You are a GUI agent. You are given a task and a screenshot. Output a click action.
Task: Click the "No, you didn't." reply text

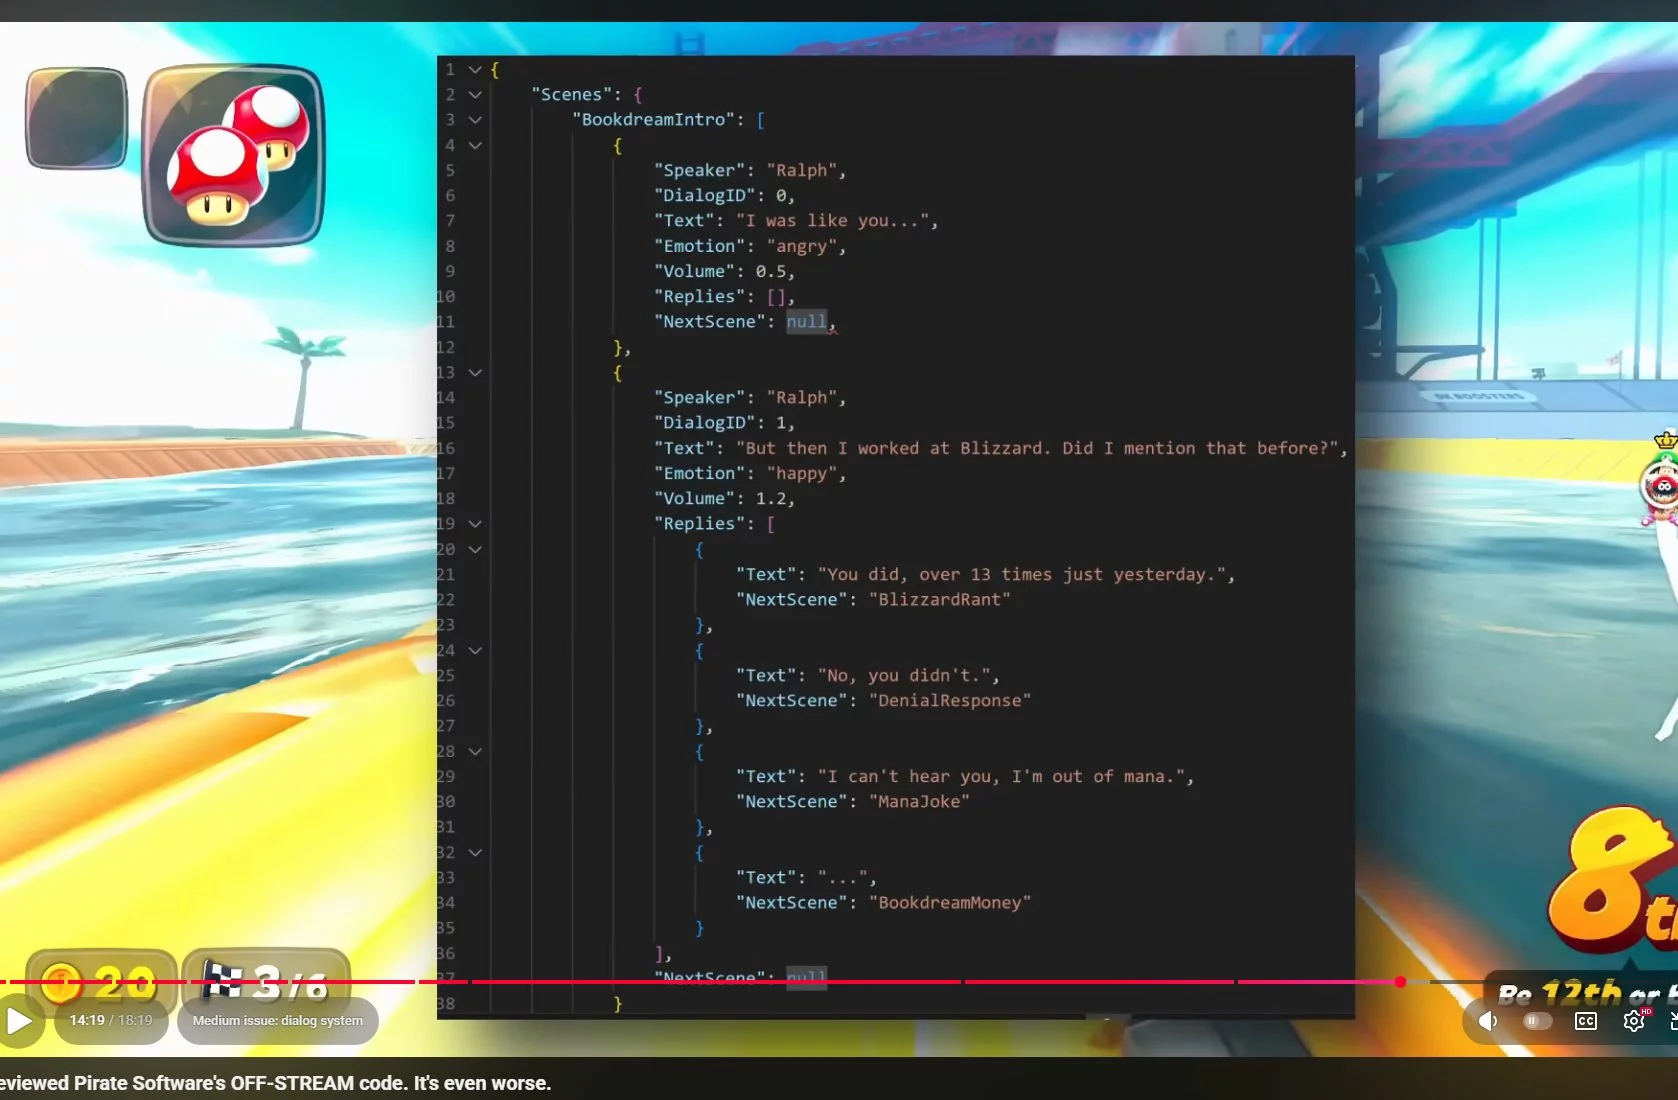904,675
